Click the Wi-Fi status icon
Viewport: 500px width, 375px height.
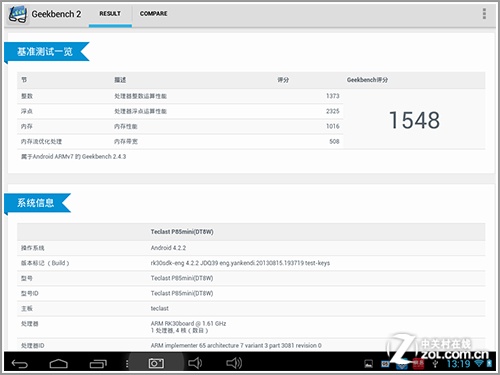479,363
